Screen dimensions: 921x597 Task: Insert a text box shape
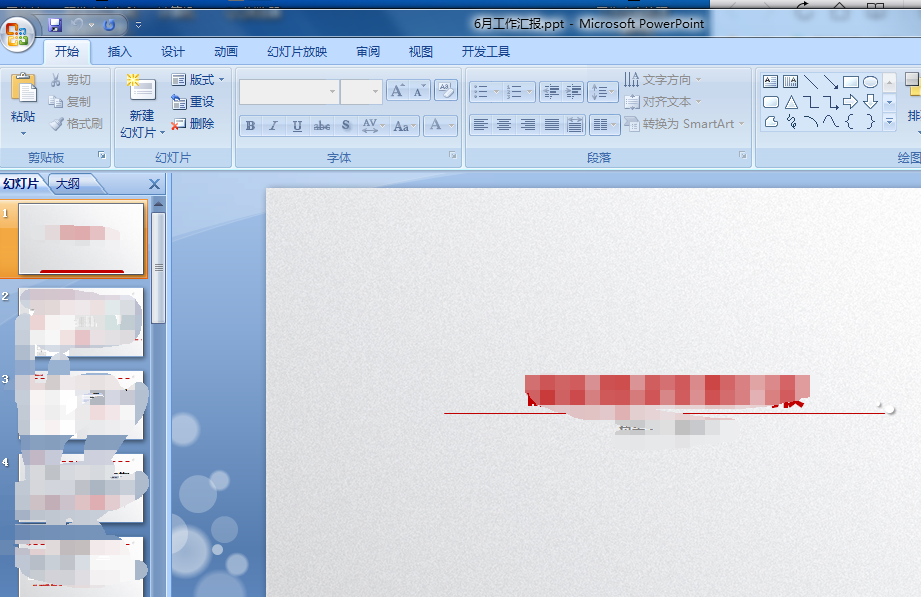770,82
